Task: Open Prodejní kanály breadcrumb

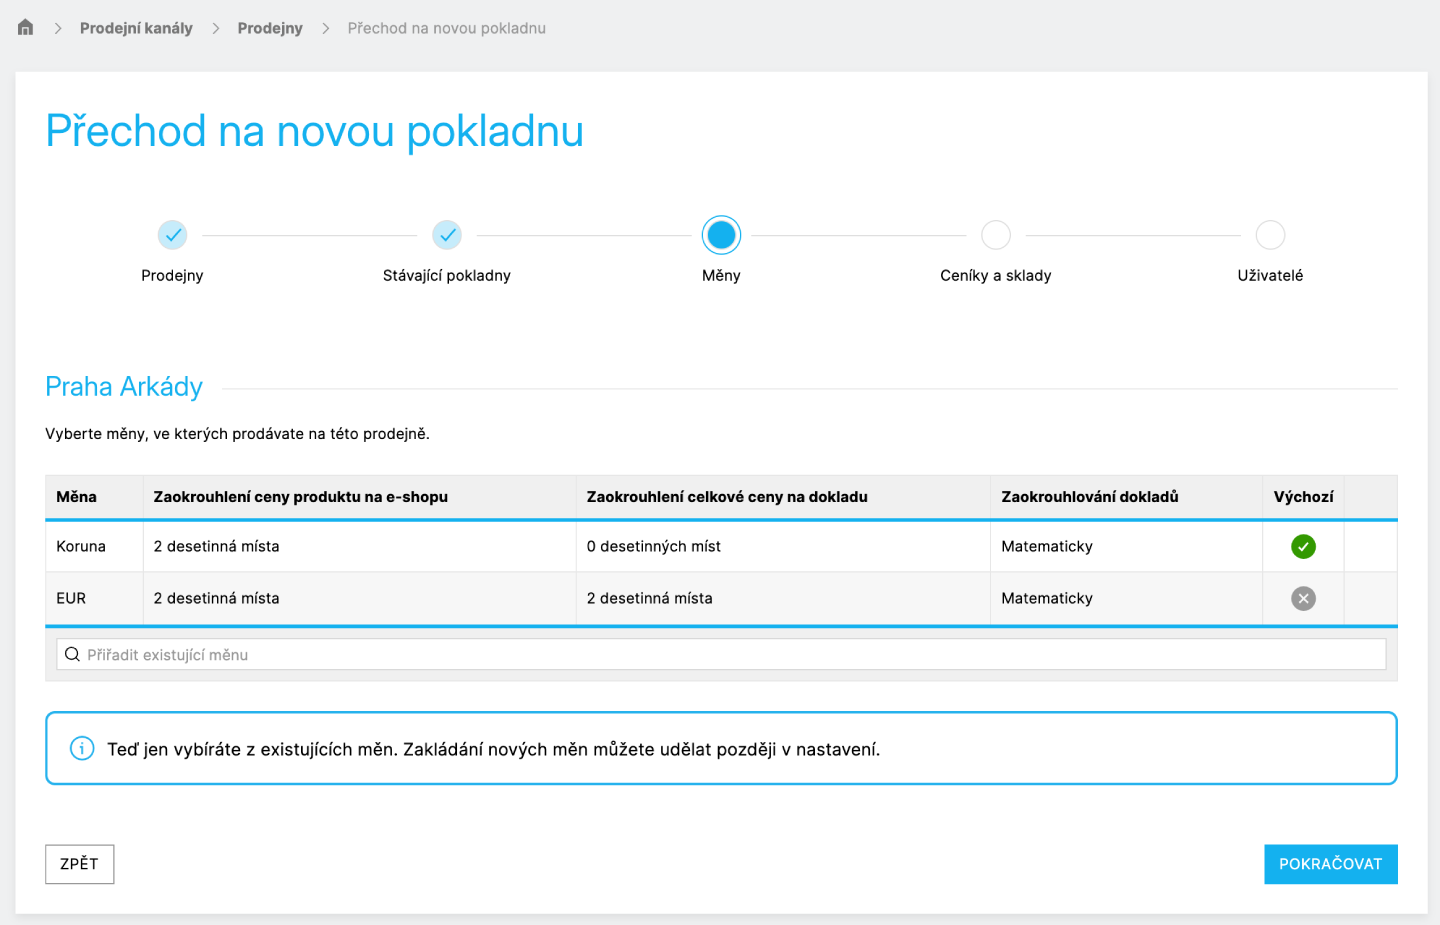Action: [136, 28]
